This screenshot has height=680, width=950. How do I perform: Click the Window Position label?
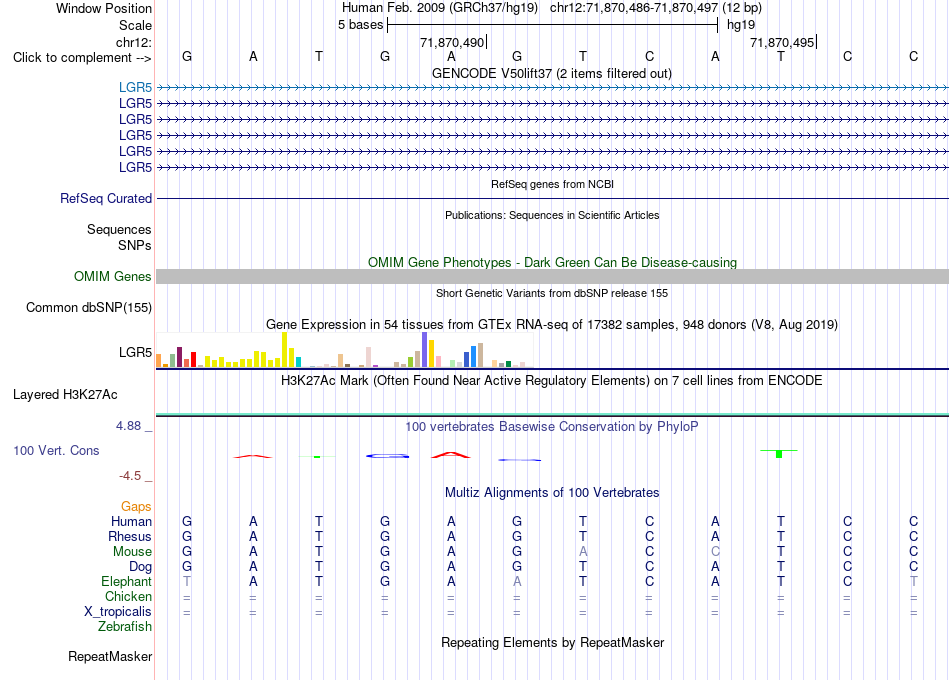[104, 8]
